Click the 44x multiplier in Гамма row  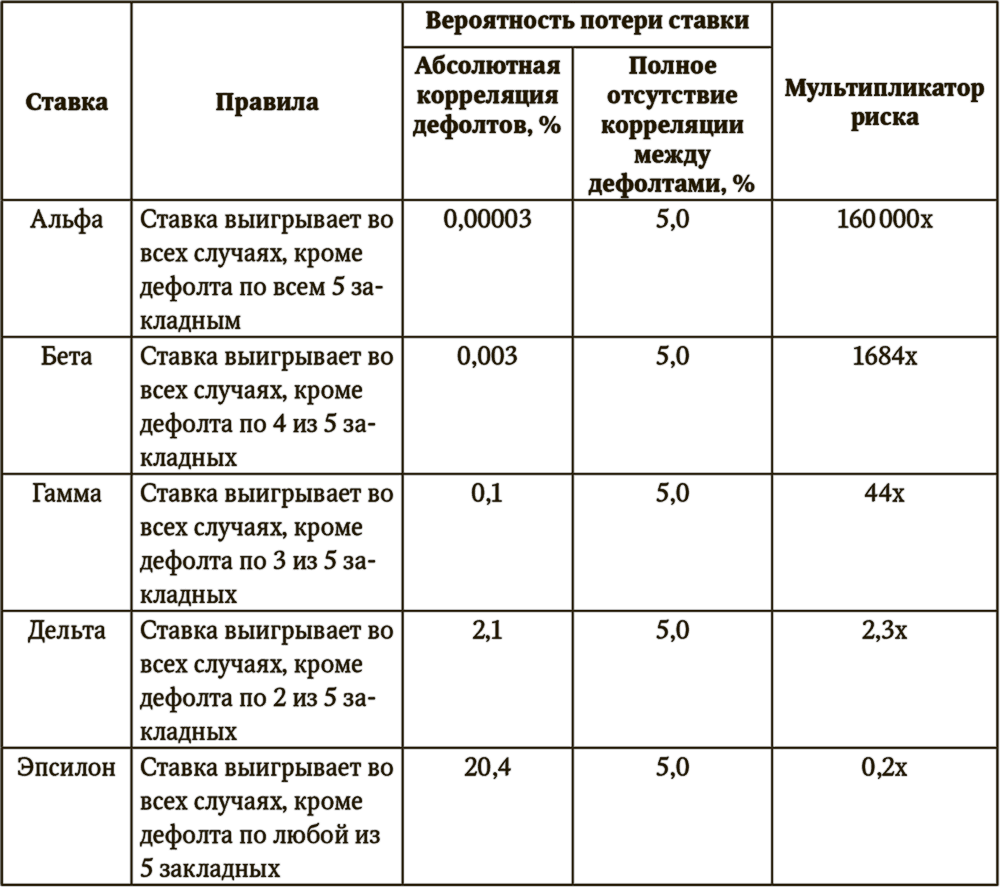pos(884,495)
